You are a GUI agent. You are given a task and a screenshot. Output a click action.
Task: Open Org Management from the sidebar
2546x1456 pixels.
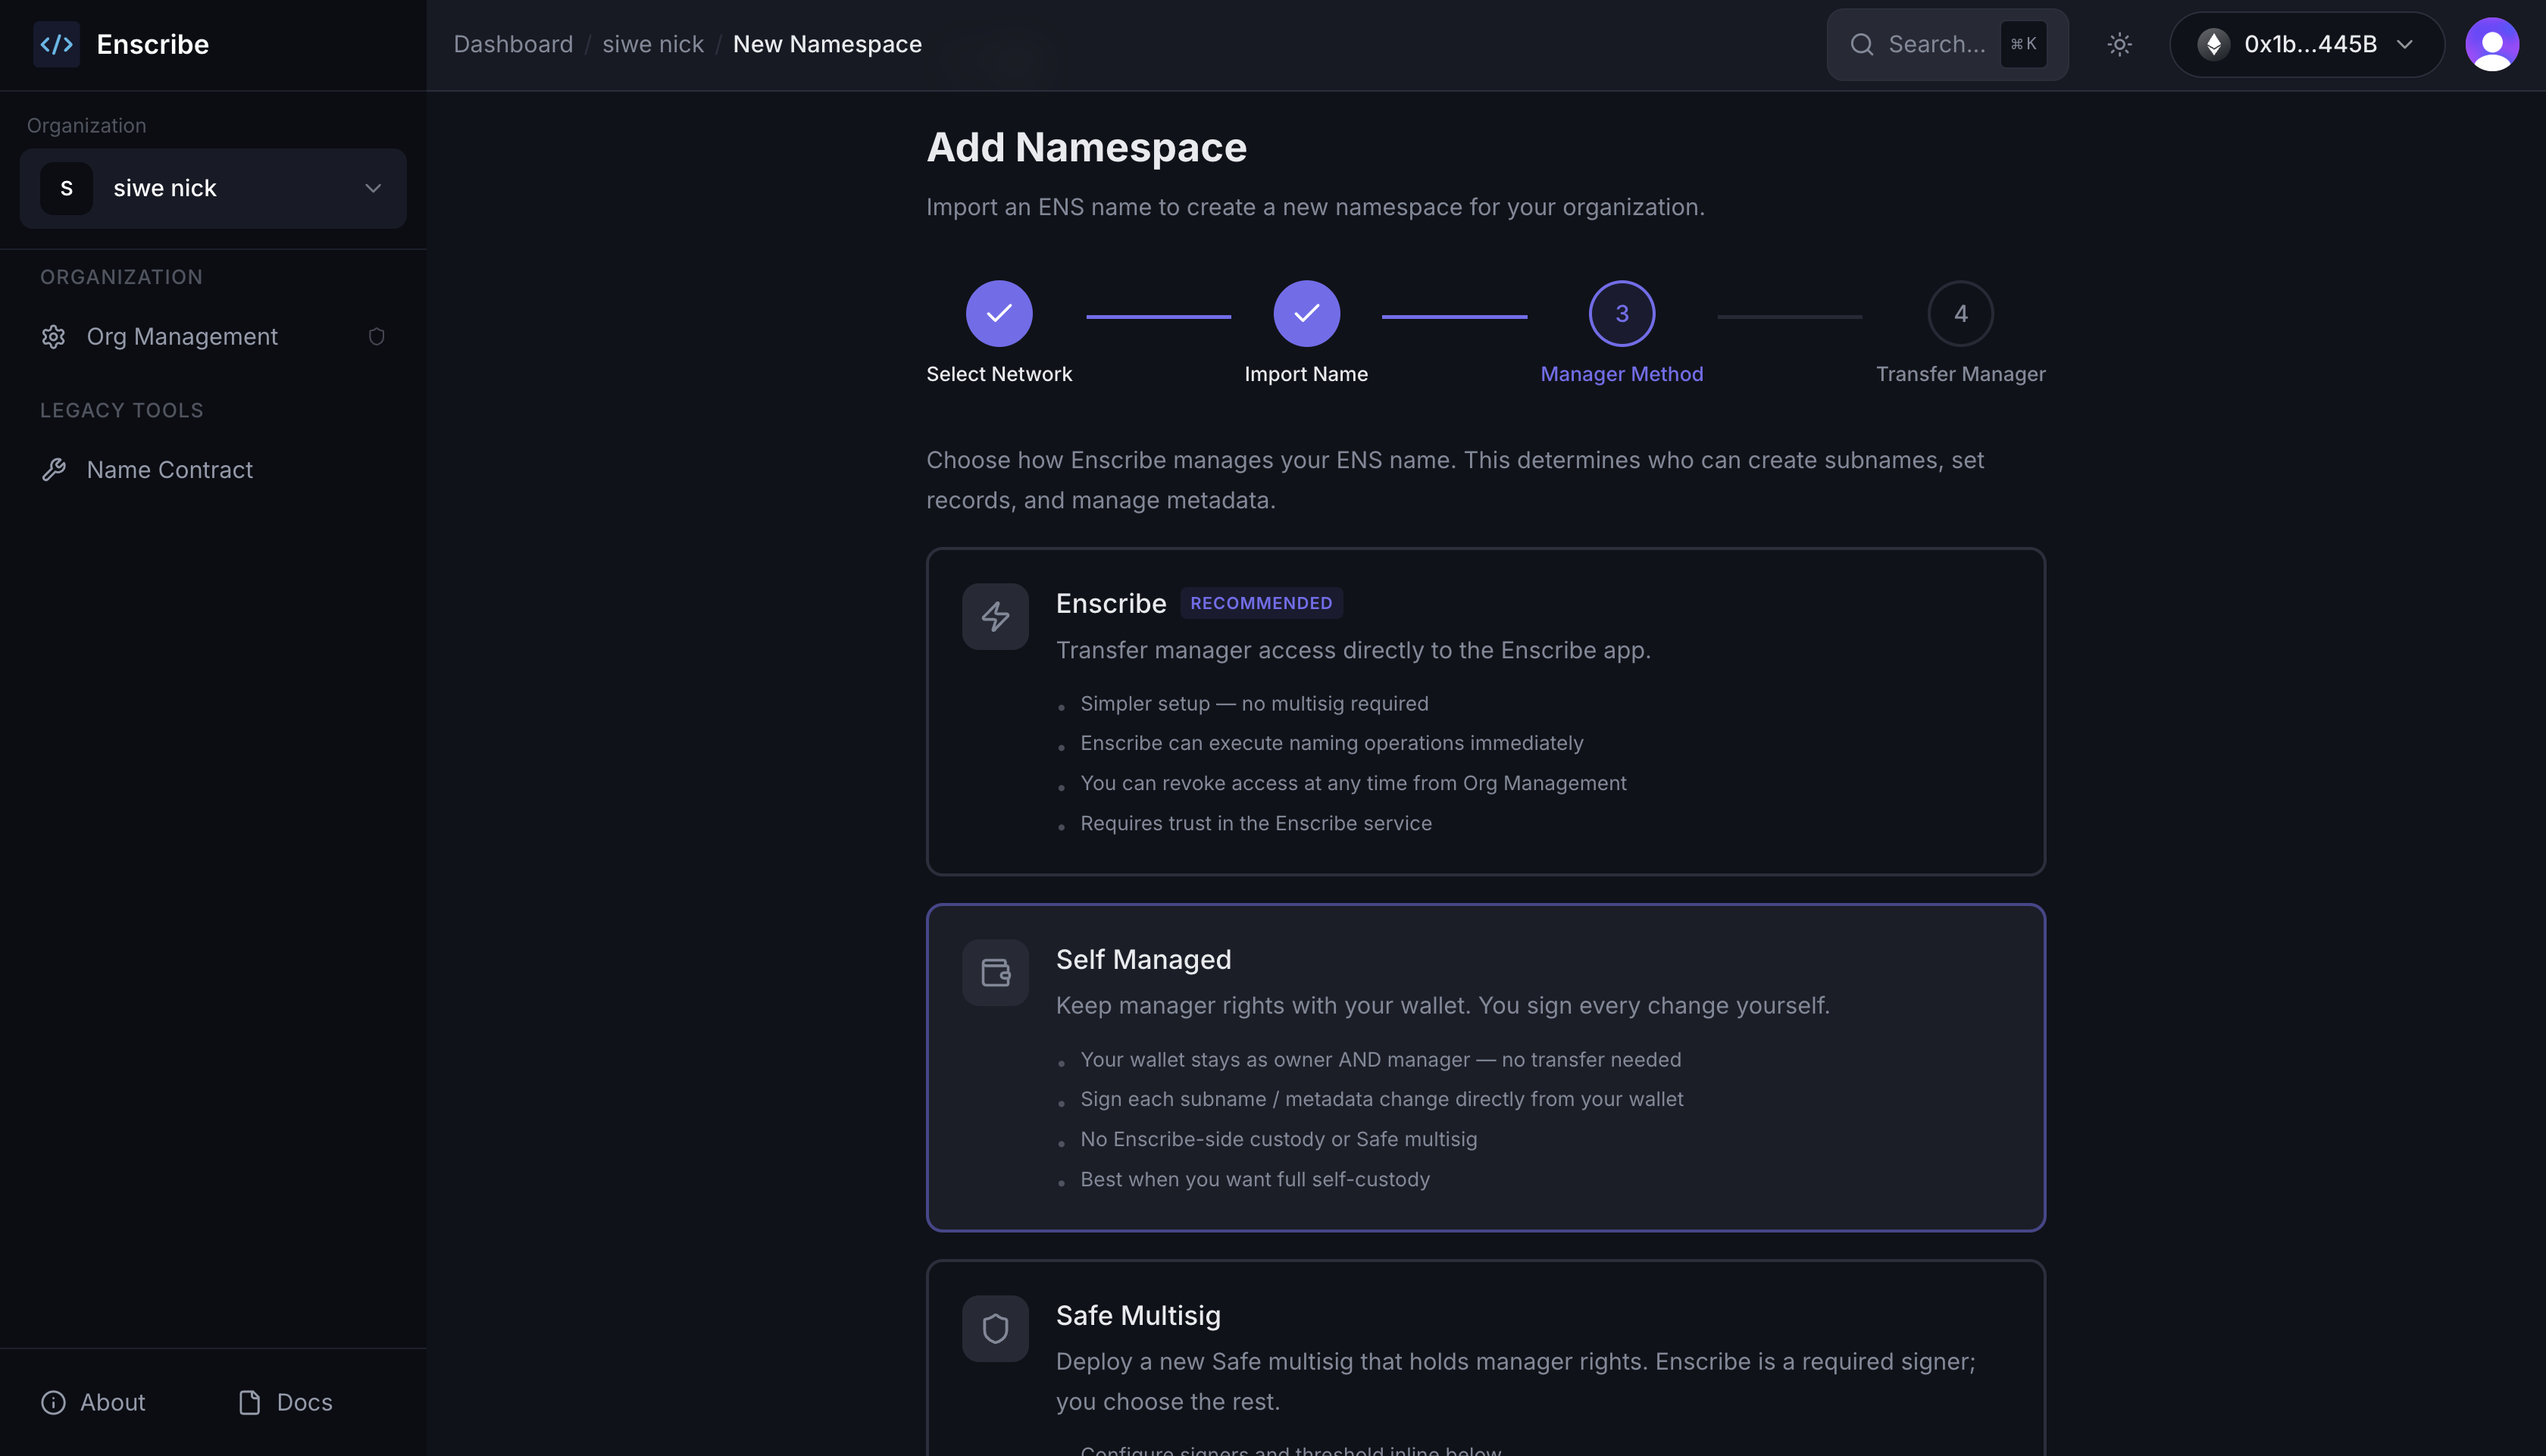click(x=213, y=336)
